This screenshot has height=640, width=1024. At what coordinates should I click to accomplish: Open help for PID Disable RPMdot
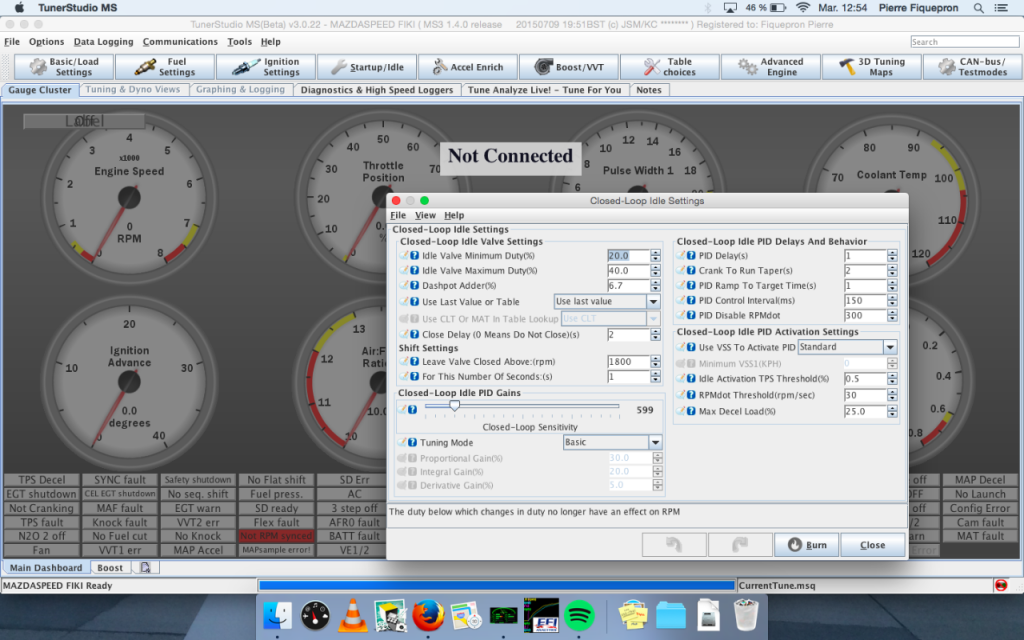691,315
